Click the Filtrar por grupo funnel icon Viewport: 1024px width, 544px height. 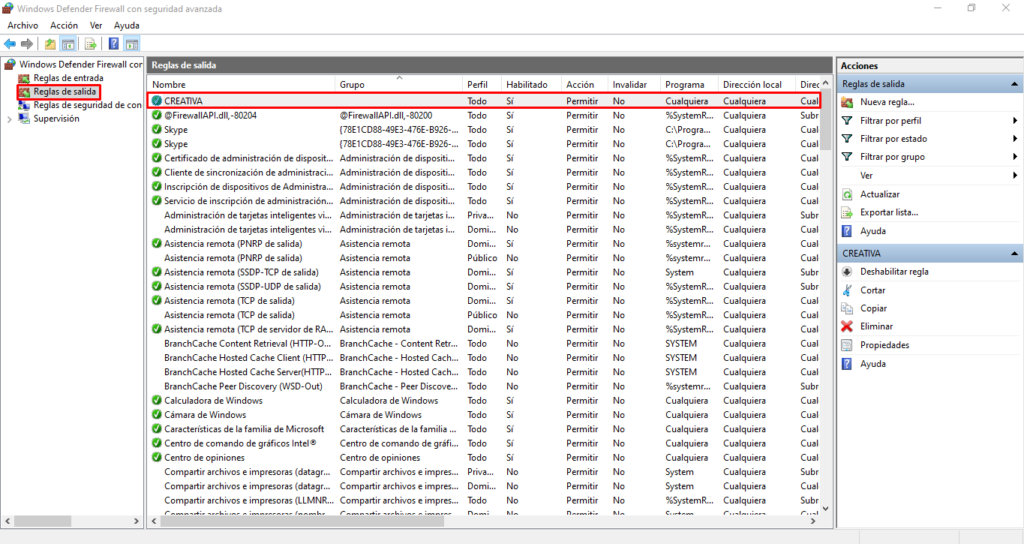(x=847, y=157)
